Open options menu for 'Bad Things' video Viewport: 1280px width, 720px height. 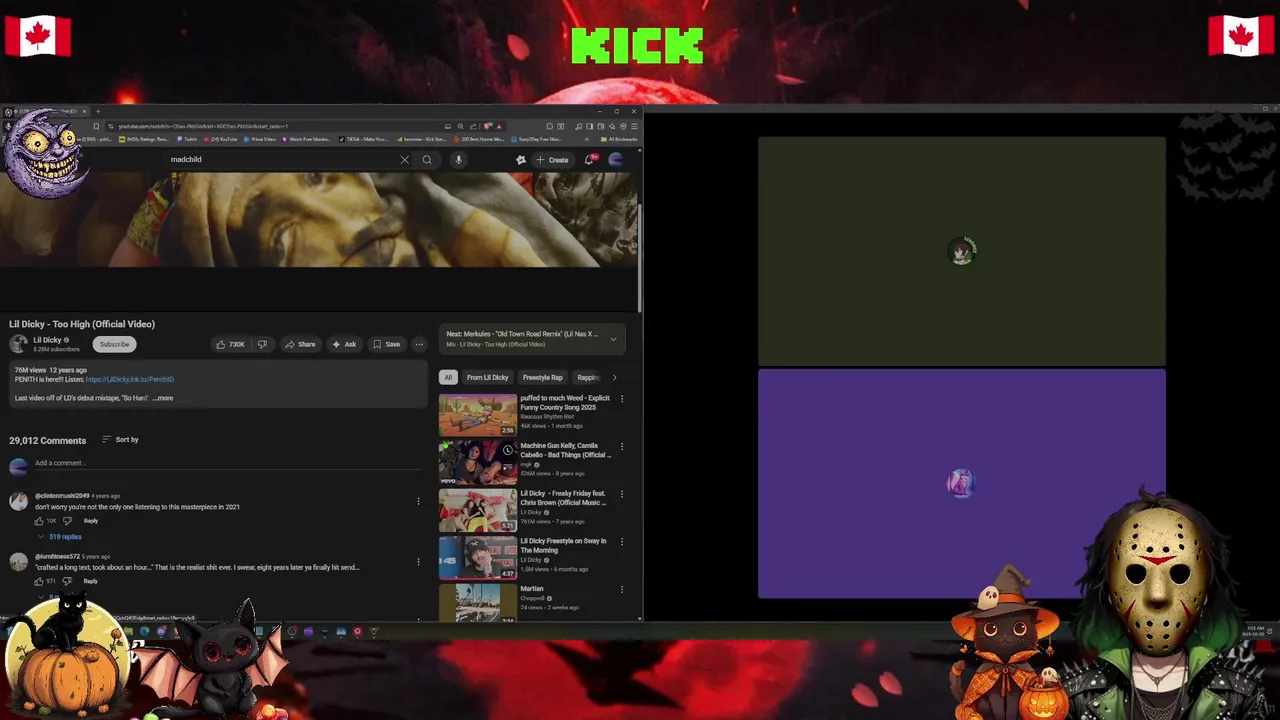[622, 447]
